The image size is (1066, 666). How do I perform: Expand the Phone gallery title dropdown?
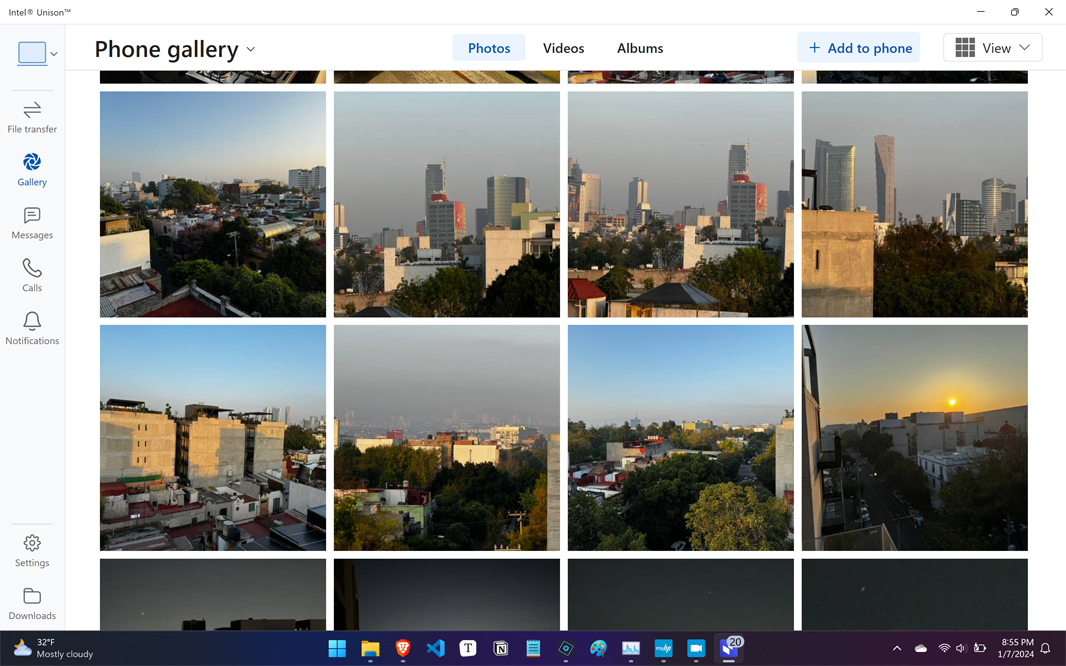251,49
